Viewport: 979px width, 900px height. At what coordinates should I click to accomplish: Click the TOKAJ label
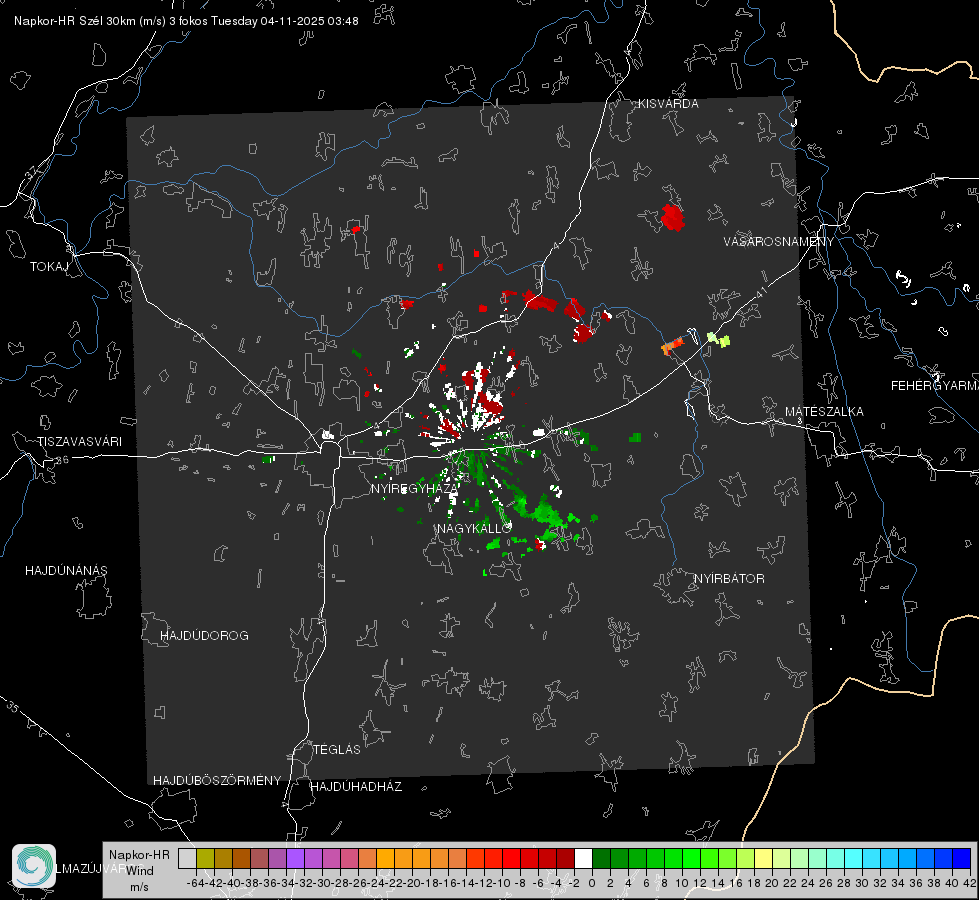pos(49,267)
